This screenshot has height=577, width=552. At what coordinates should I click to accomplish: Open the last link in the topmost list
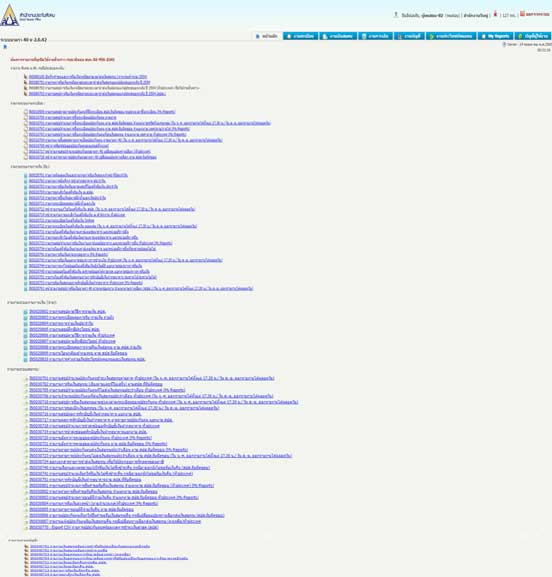[97, 93]
